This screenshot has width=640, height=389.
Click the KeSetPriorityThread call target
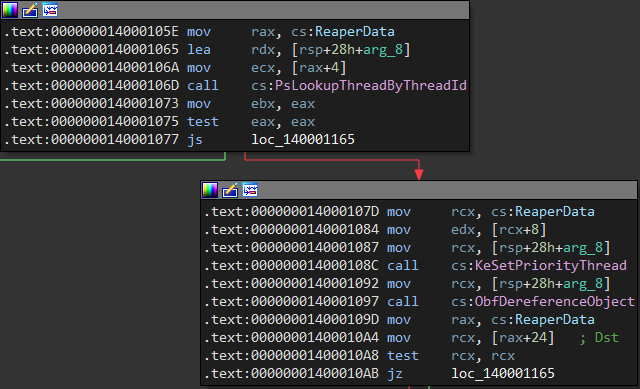point(551,266)
